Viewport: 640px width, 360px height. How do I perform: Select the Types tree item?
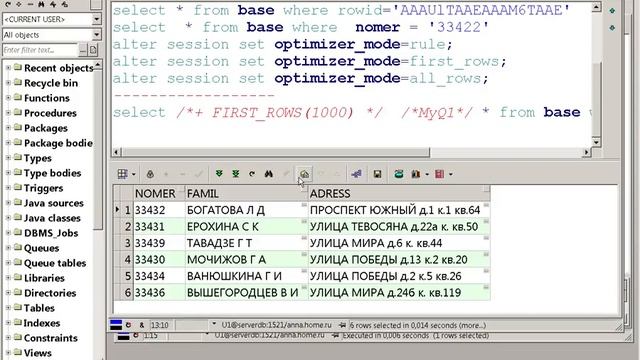[38, 158]
